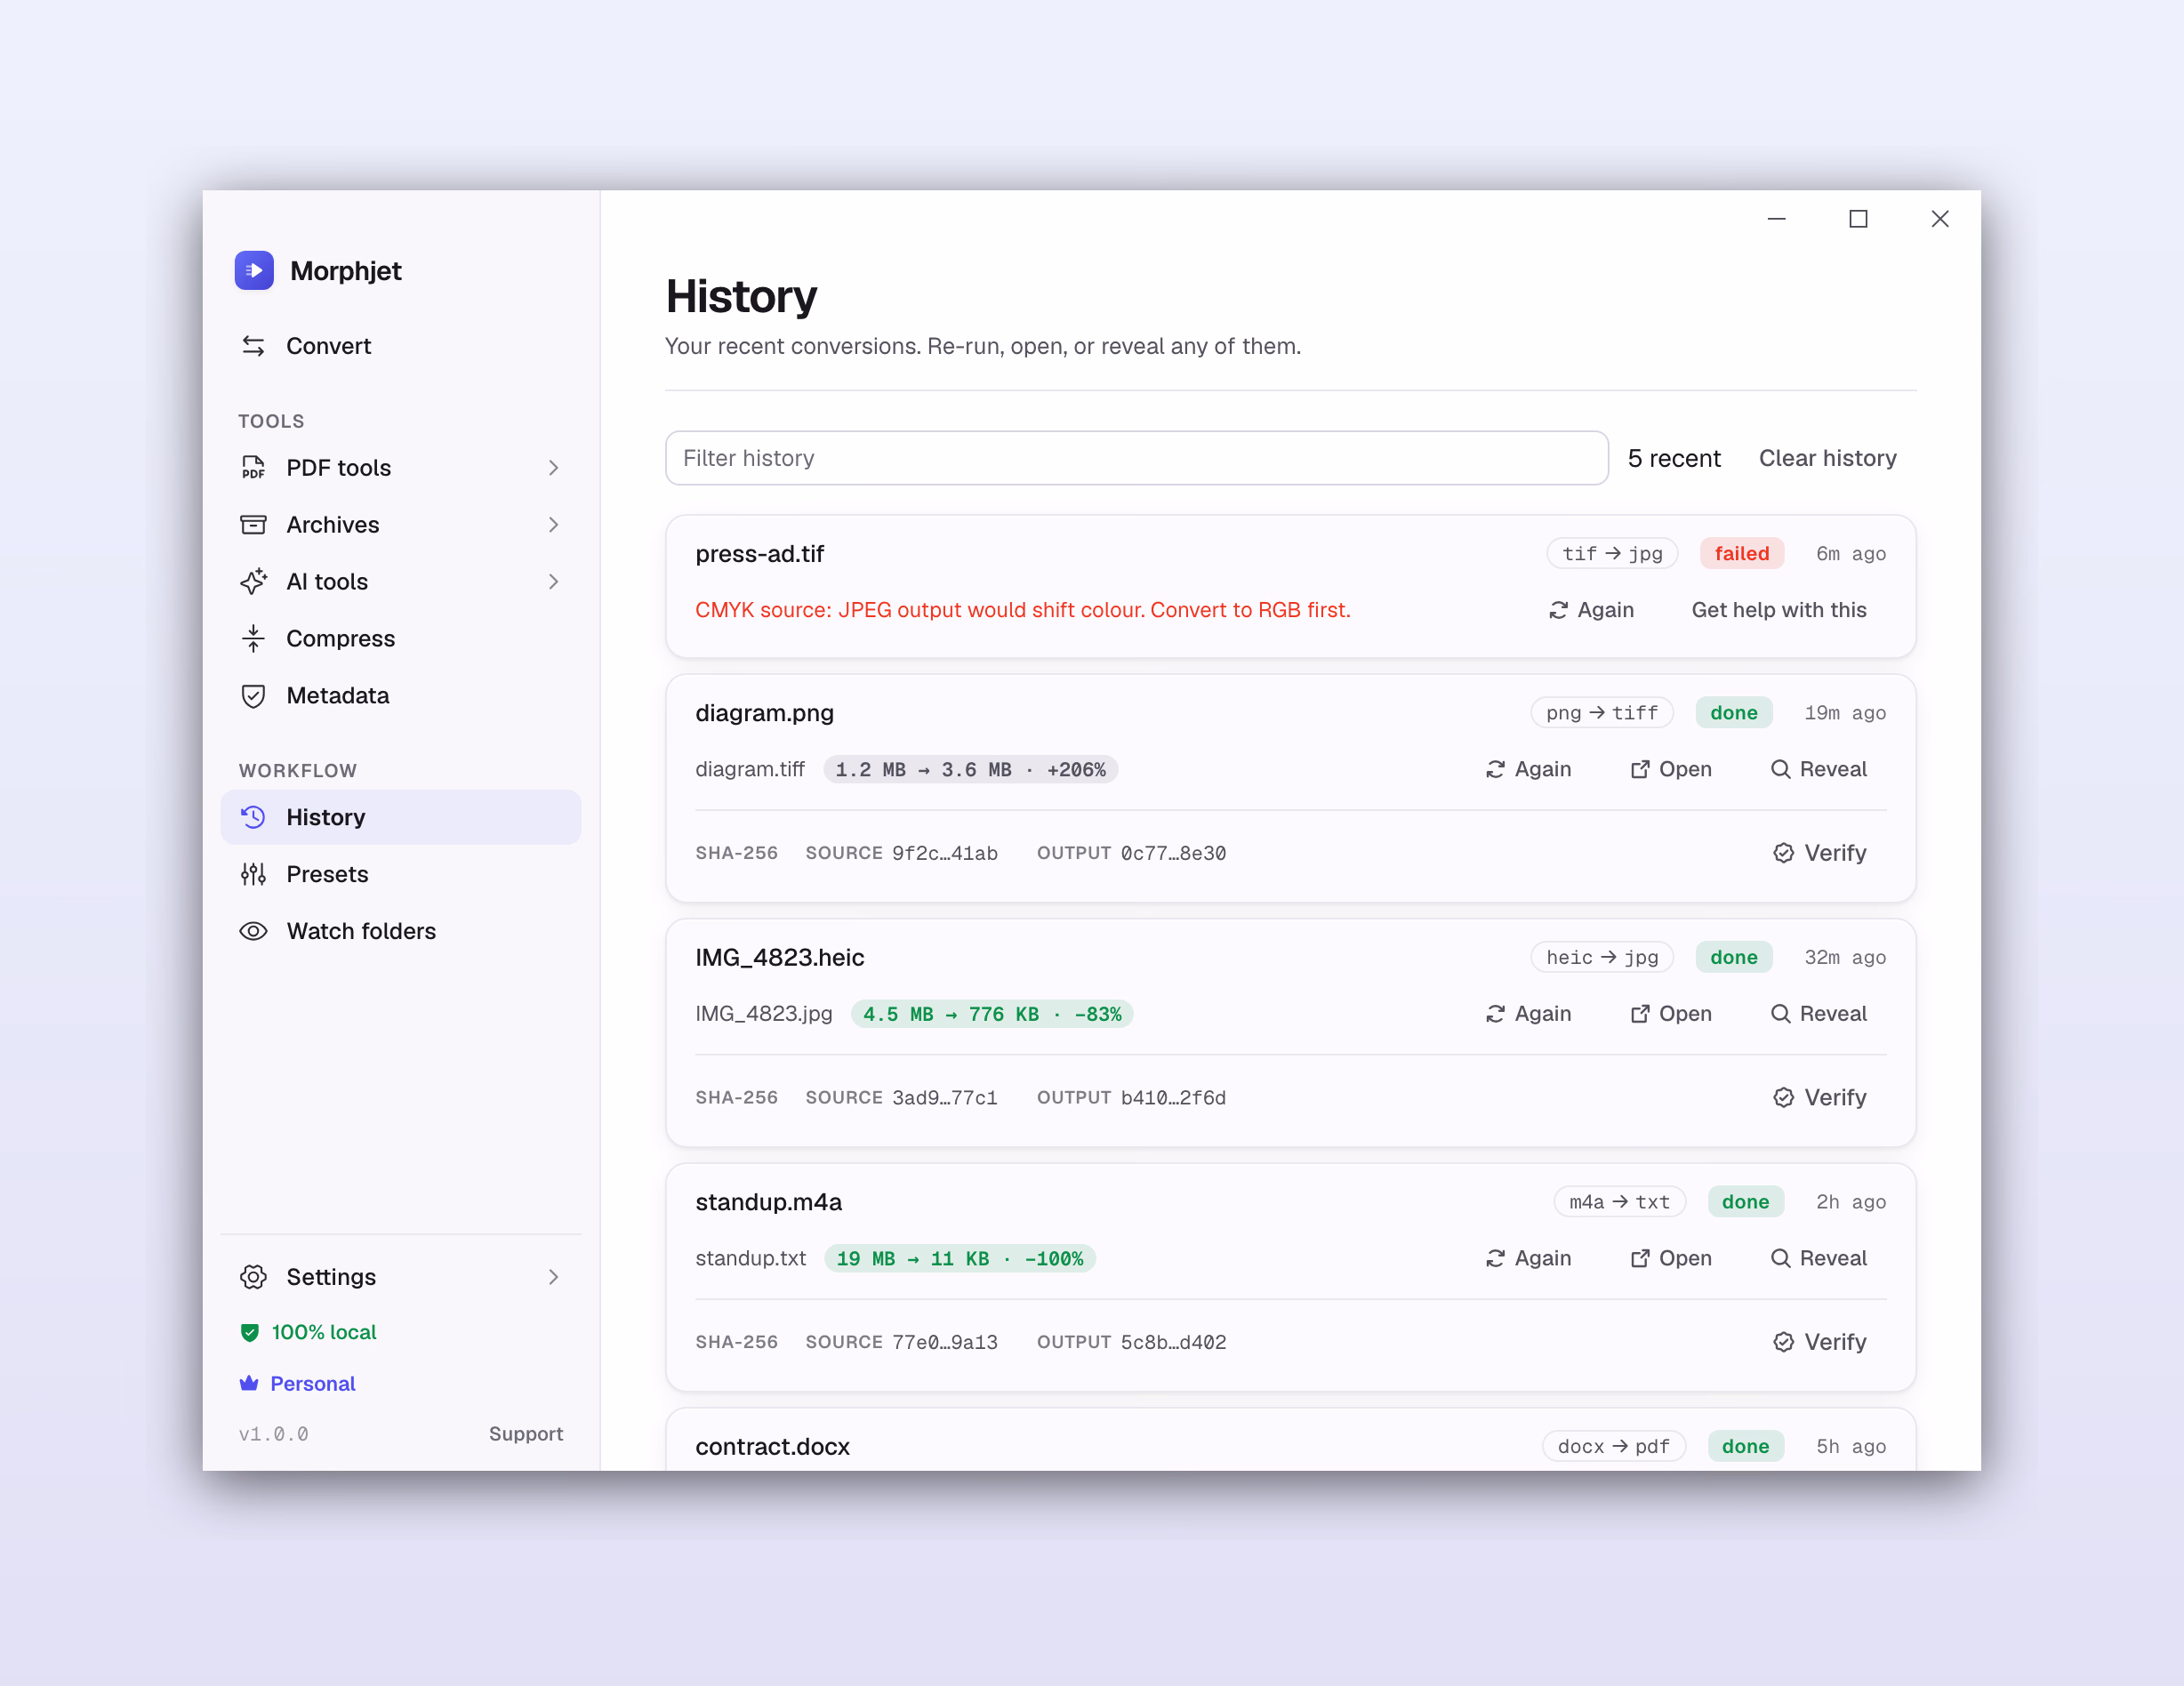Focus the Filter history field
This screenshot has height=1686, width=2184.
[x=1137, y=458]
